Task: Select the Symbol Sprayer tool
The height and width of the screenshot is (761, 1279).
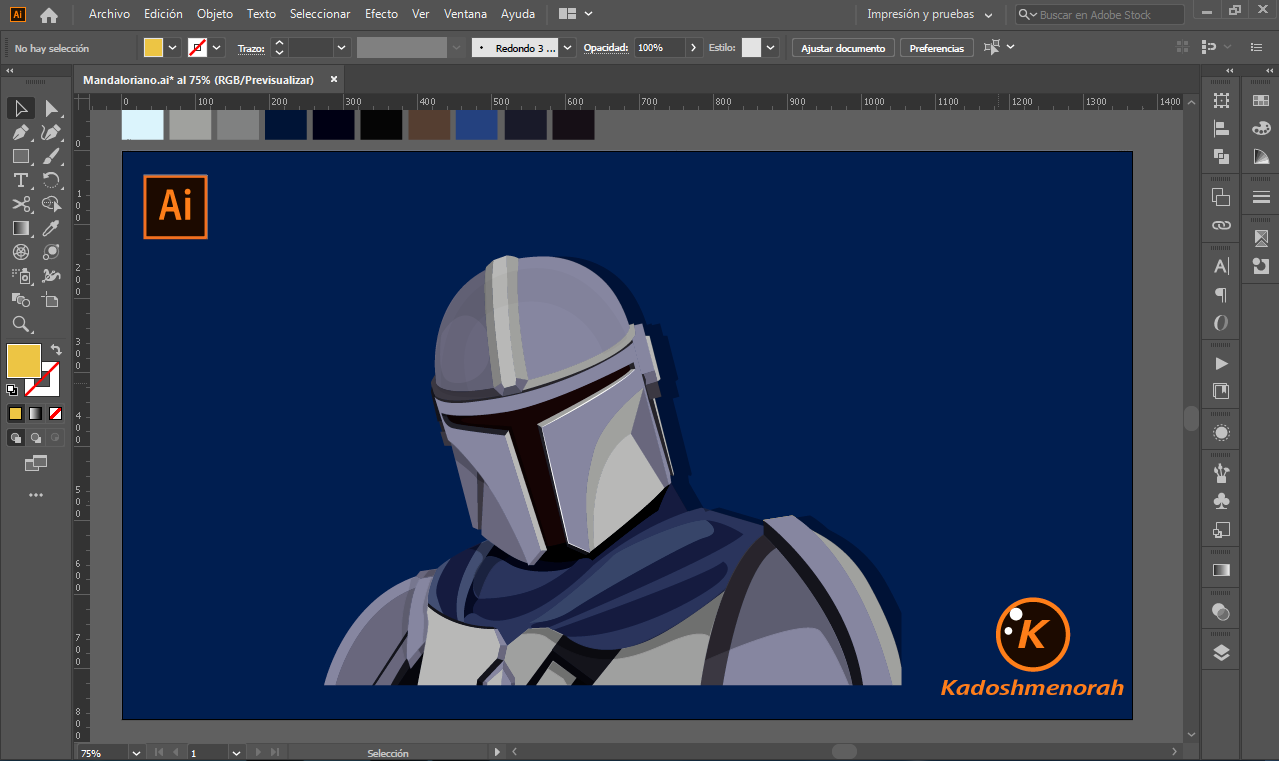Action: 20,276
